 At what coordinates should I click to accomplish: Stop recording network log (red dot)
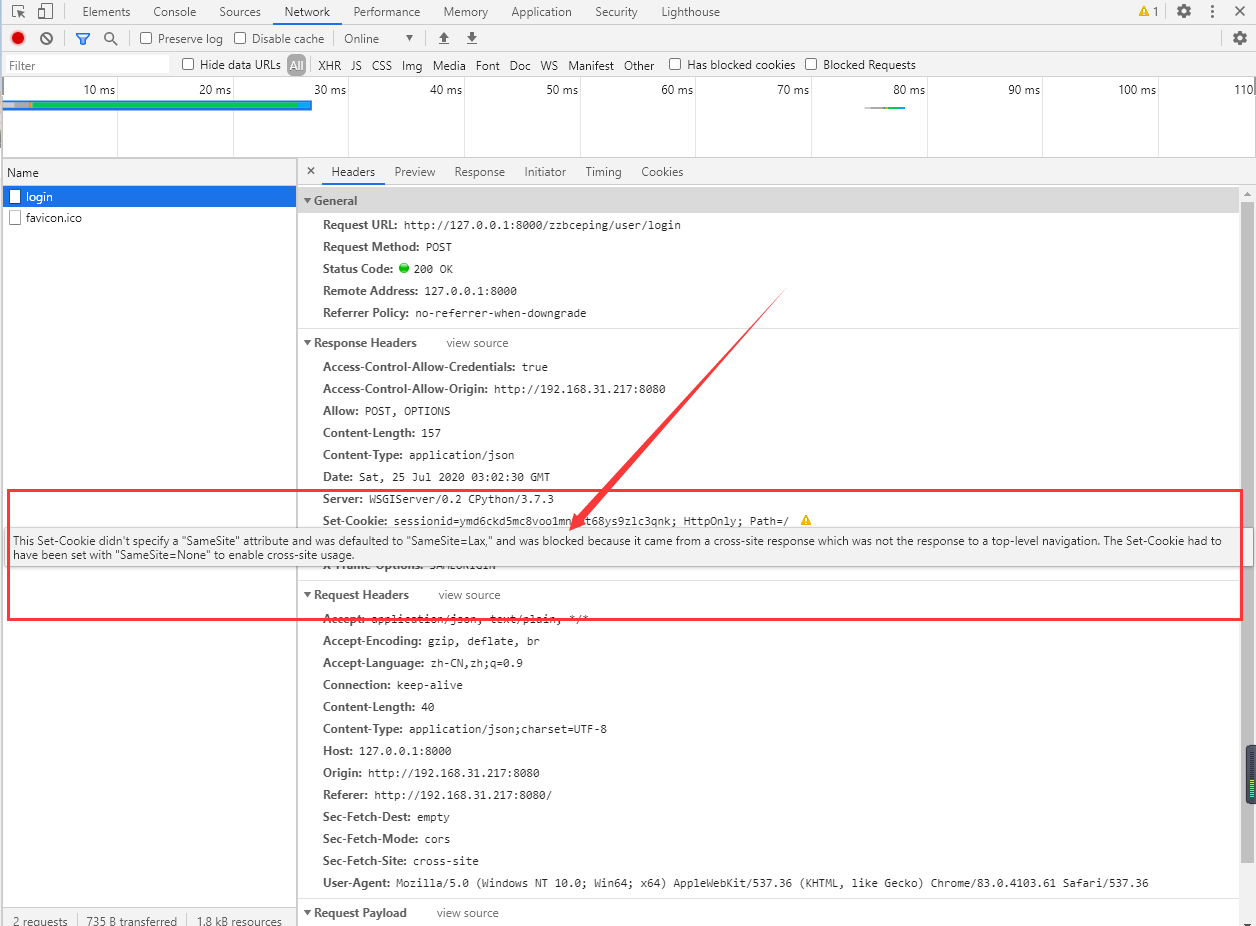(x=18, y=38)
